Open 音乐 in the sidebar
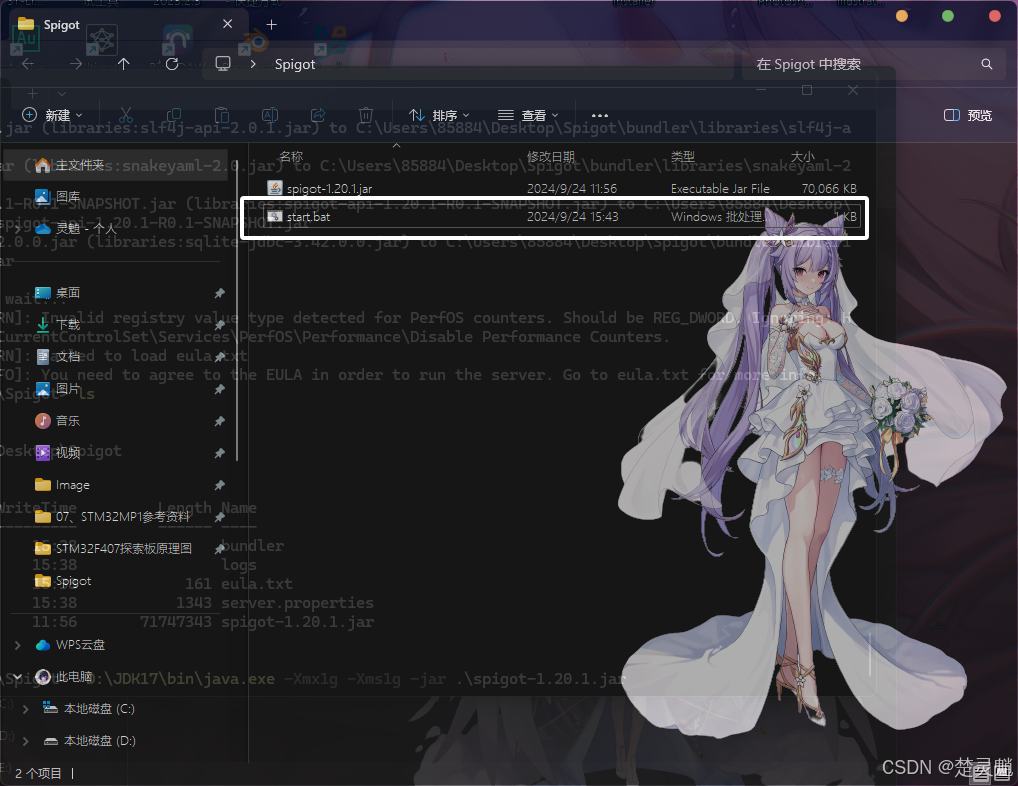 (x=68, y=421)
